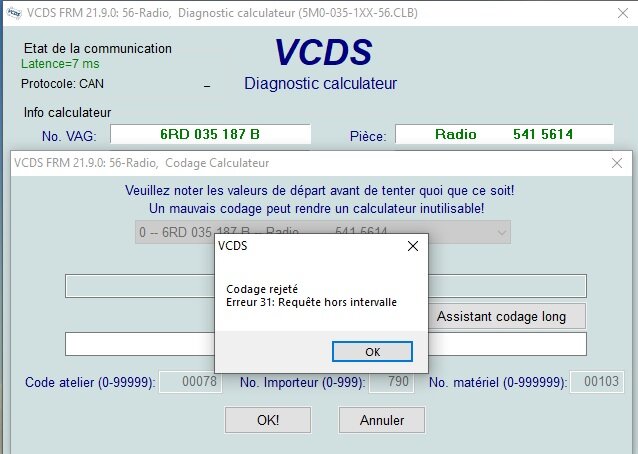
Task: Open the greyed-out module selection dropdown
Action: click(323, 232)
